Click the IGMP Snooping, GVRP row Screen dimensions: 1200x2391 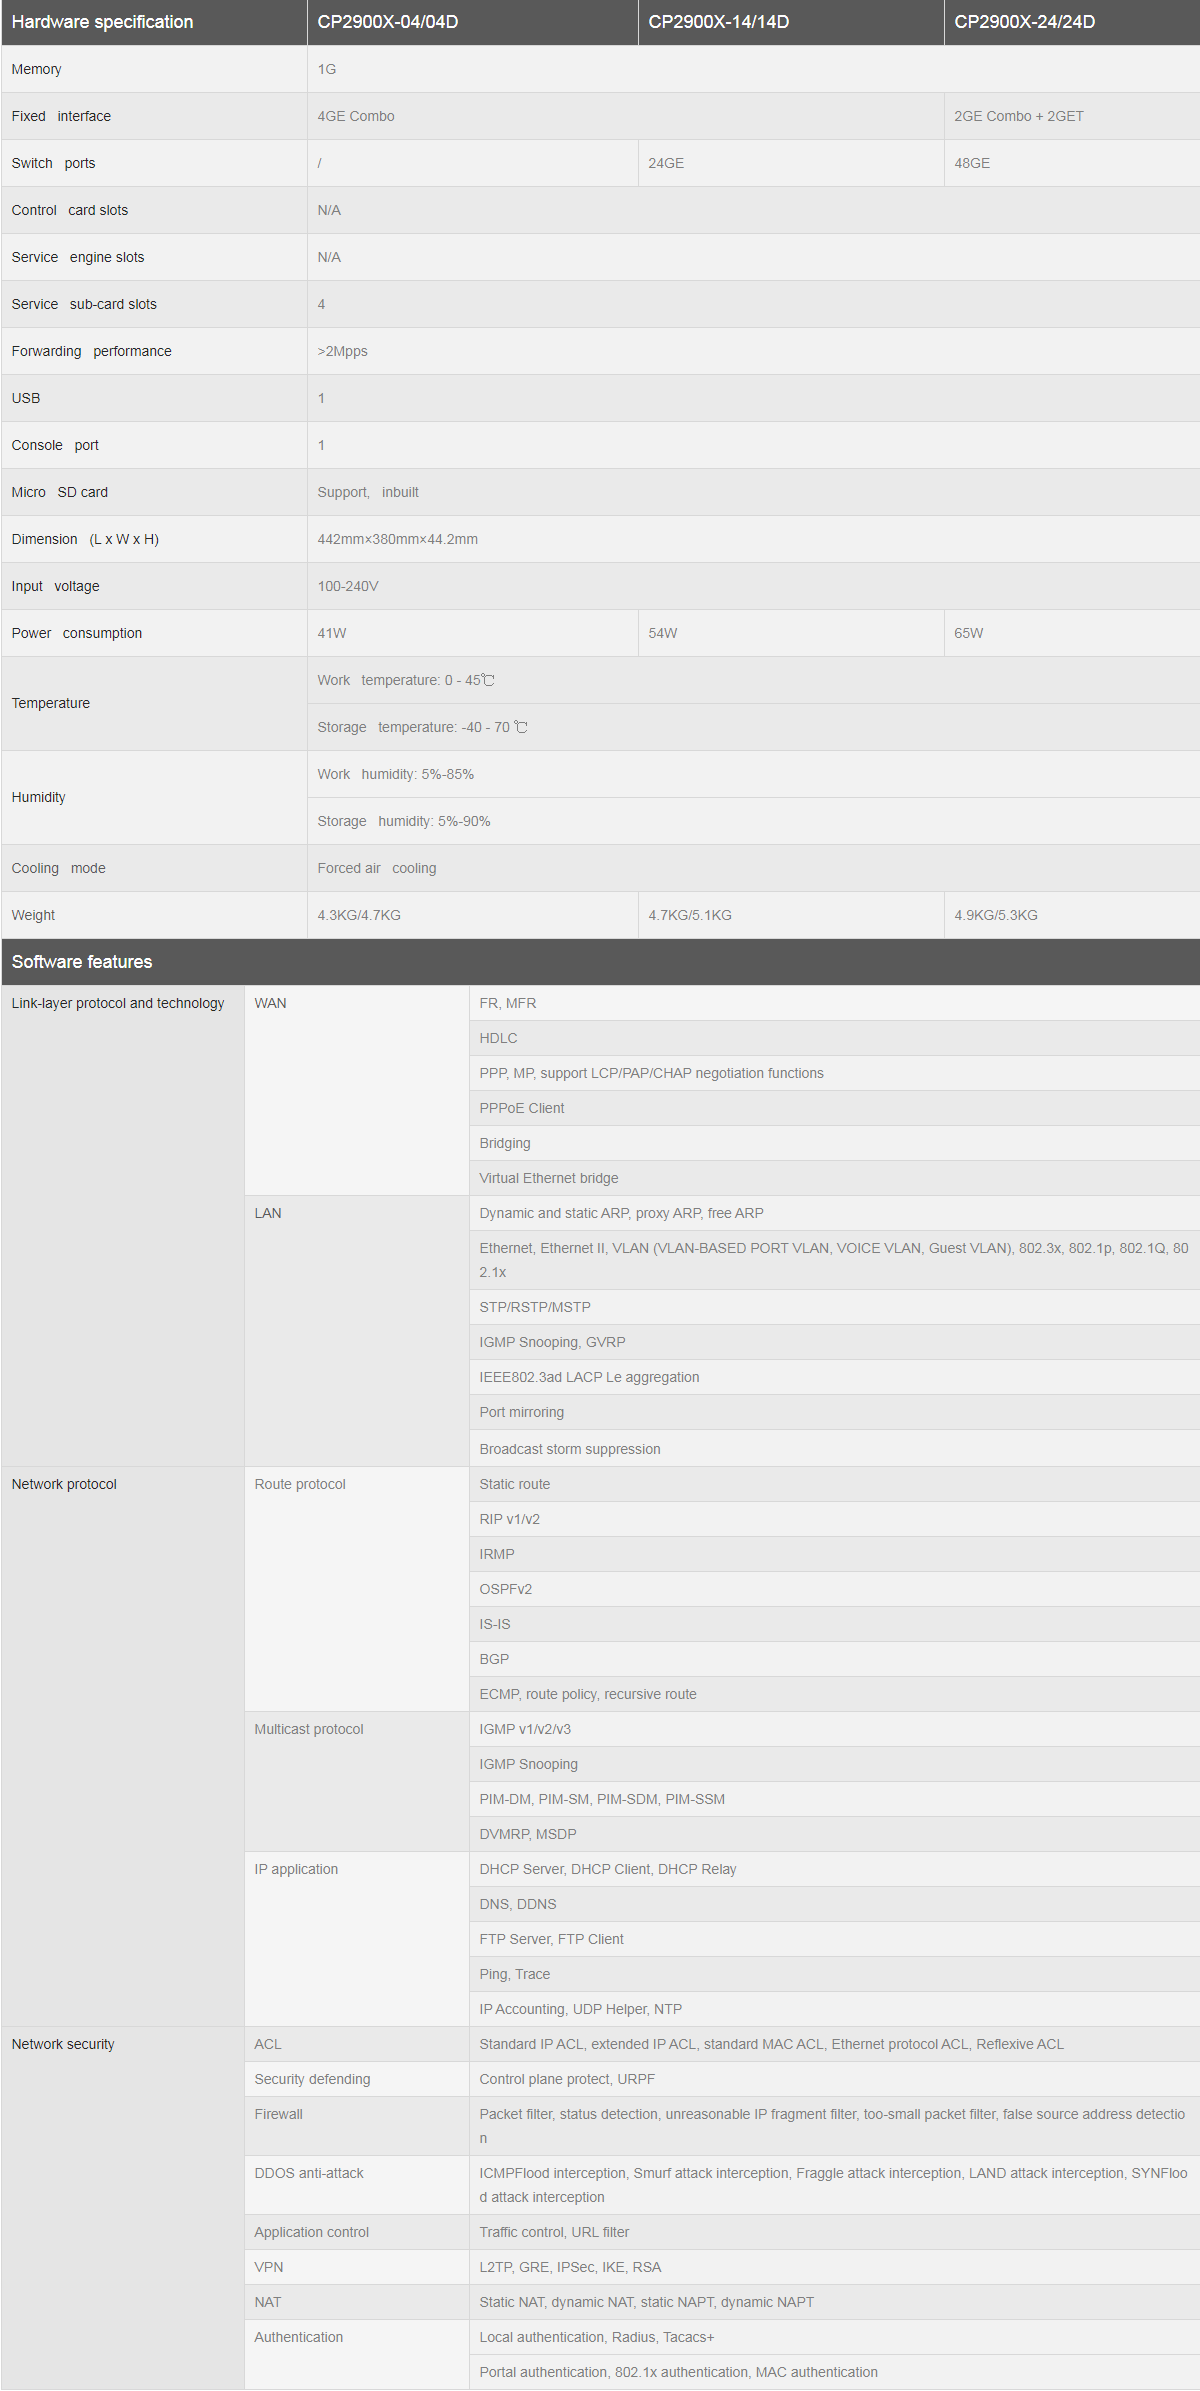[x=834, y=1342]
